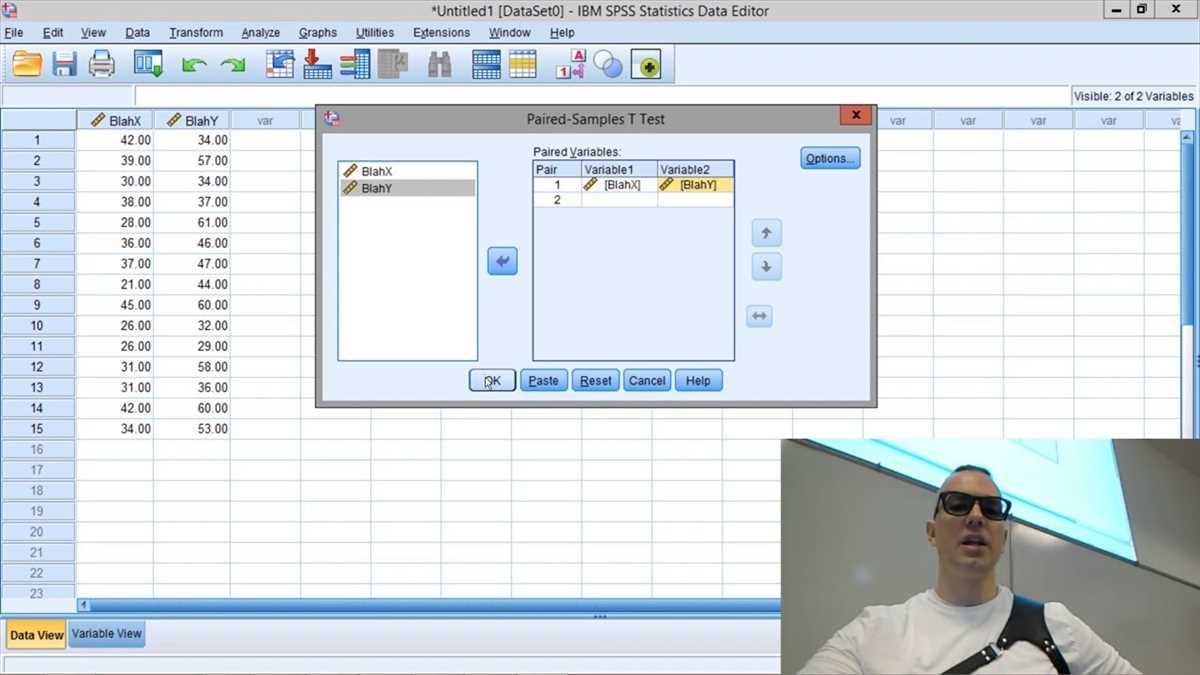This screenshot has height=675, width=1200.
Task: Click the BlahY cell value 61.00
Action: tap(192, 222)
